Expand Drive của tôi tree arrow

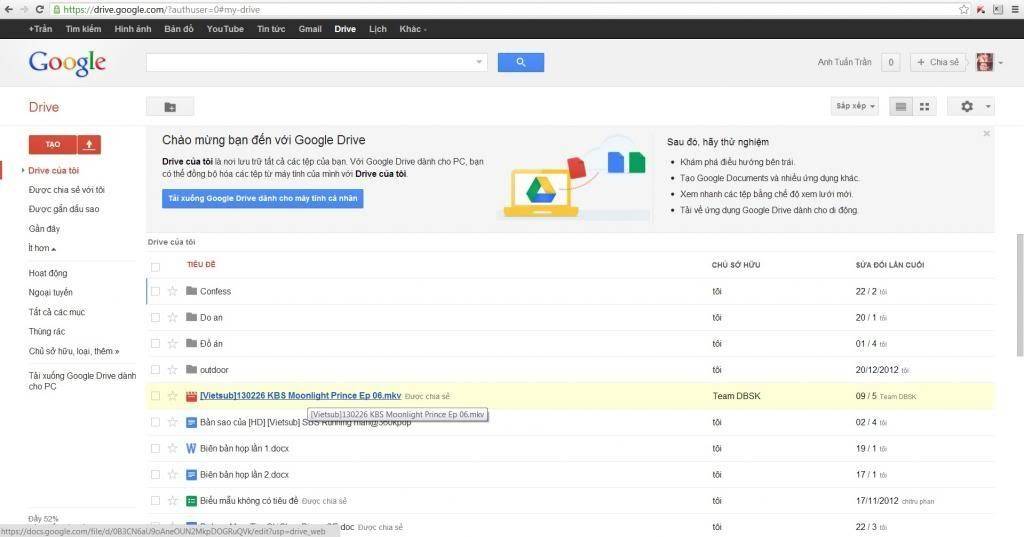pos(24,171)
